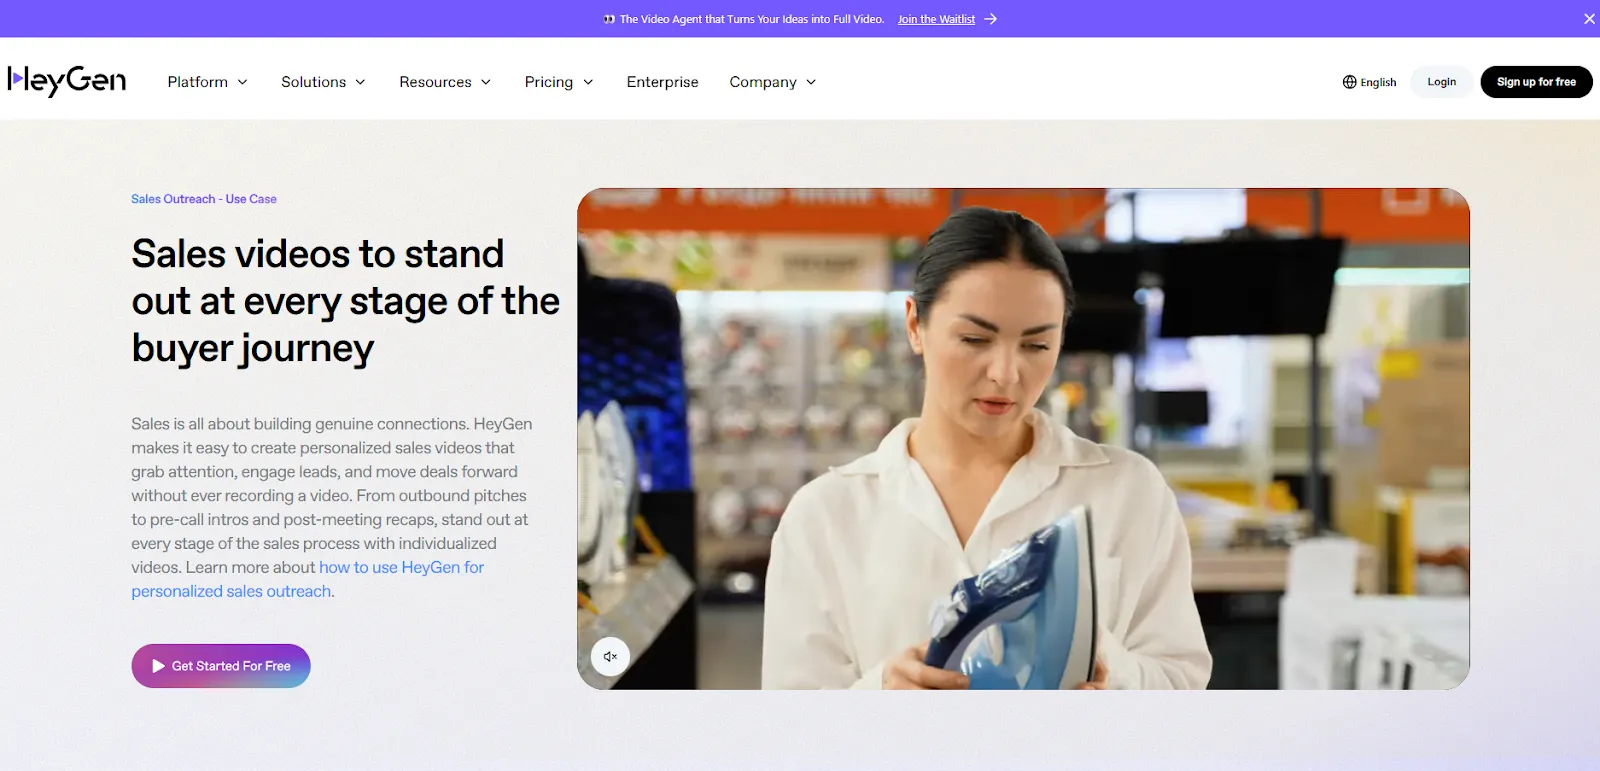Click the Sales Outreach - Use Case label
The image size is (1600, 771).
pos(204,199)
